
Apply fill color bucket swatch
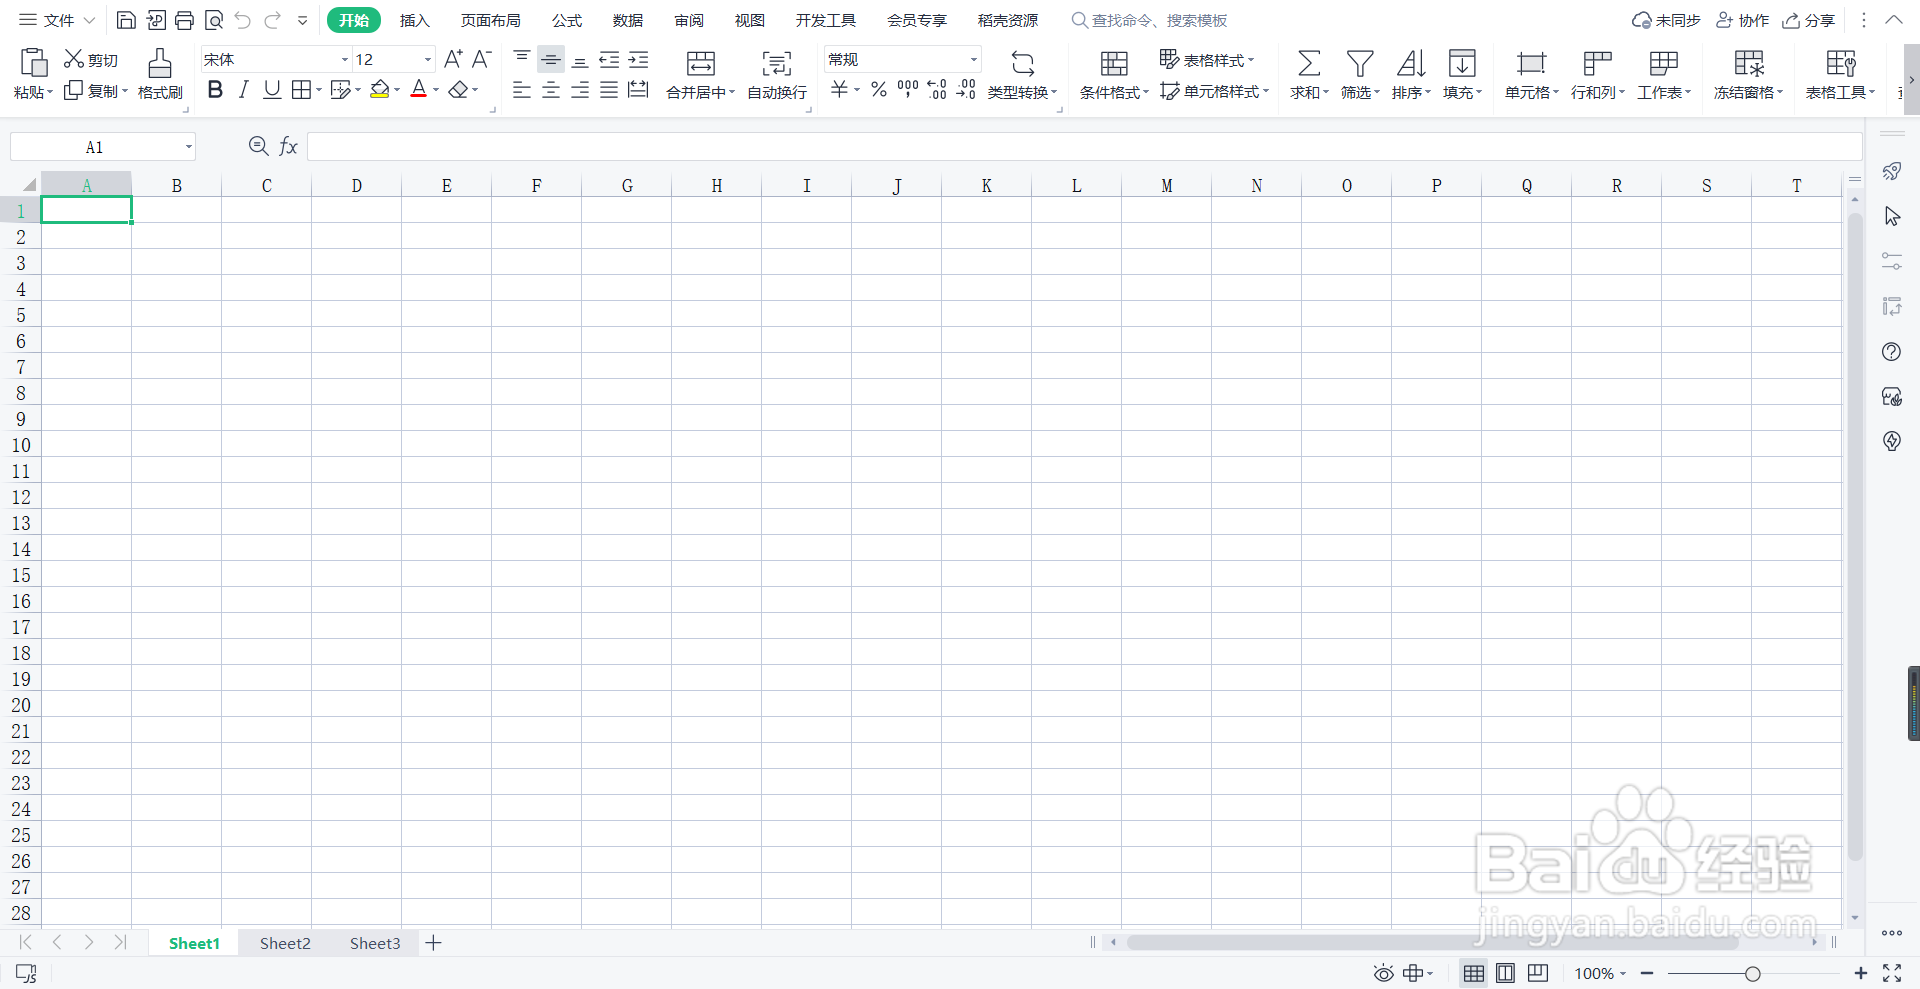[x=379, y=90]
